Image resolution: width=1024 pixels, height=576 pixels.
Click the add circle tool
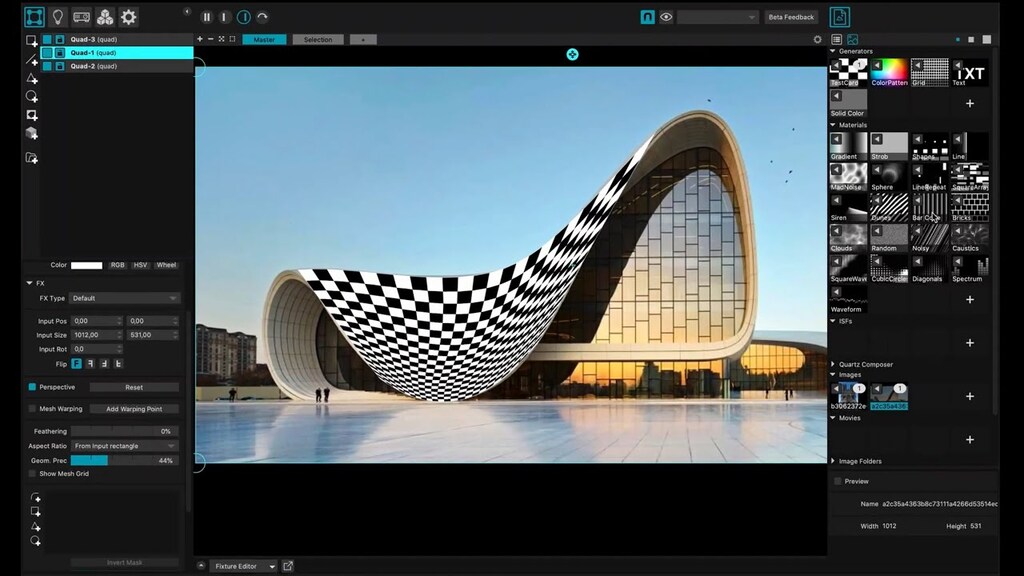click(31, 95)
